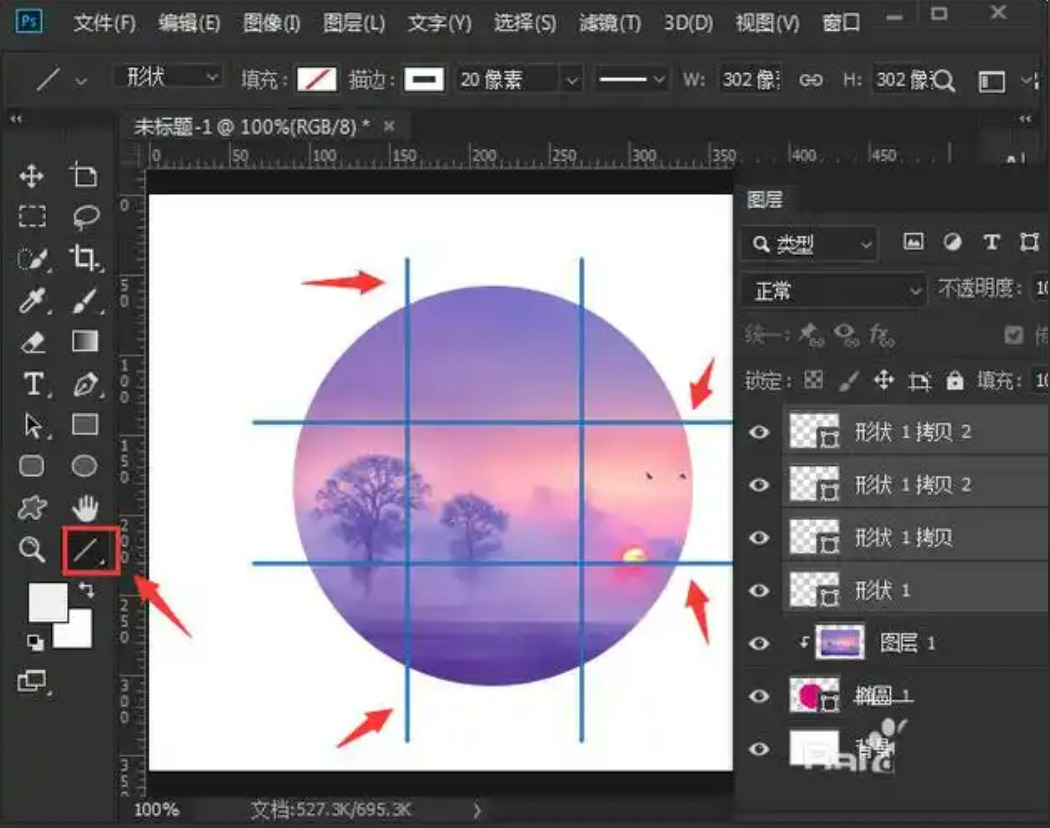
Task: Lock transparent pixels of layer
Action: (813, 381)
